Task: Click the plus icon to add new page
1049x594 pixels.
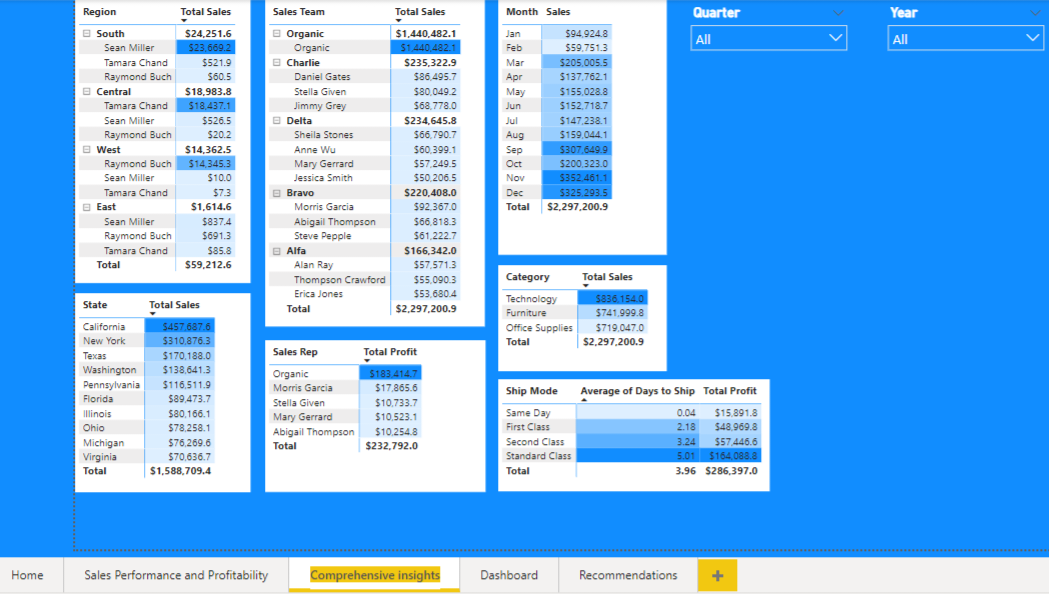Action: point(716,576)
